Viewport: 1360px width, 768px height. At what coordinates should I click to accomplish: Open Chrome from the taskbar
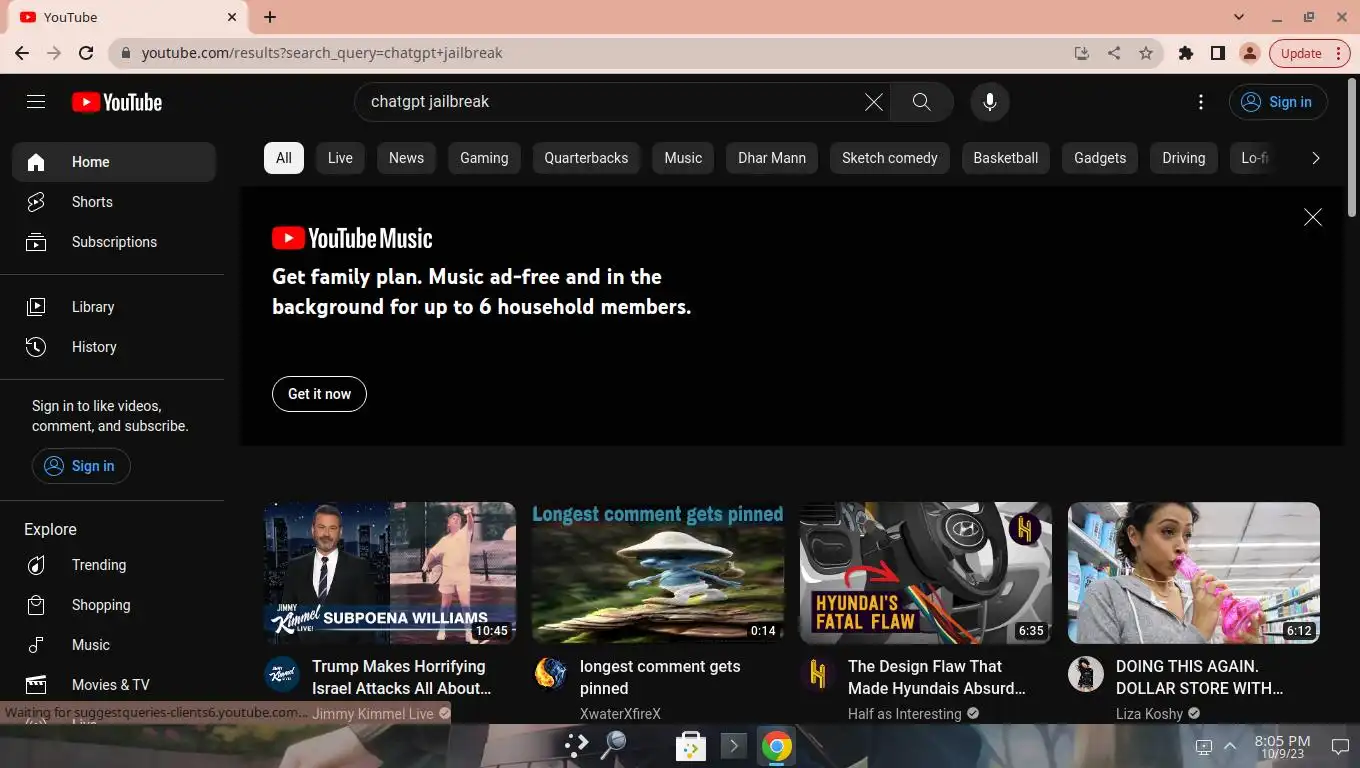tap(776, 746)
